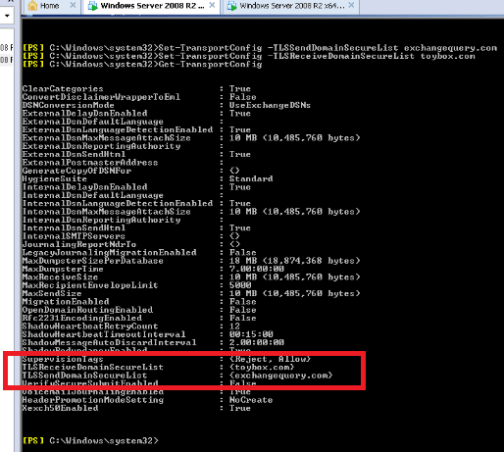Click the ConvertDisclaimerWrapperToEml property

pos(101,97)
